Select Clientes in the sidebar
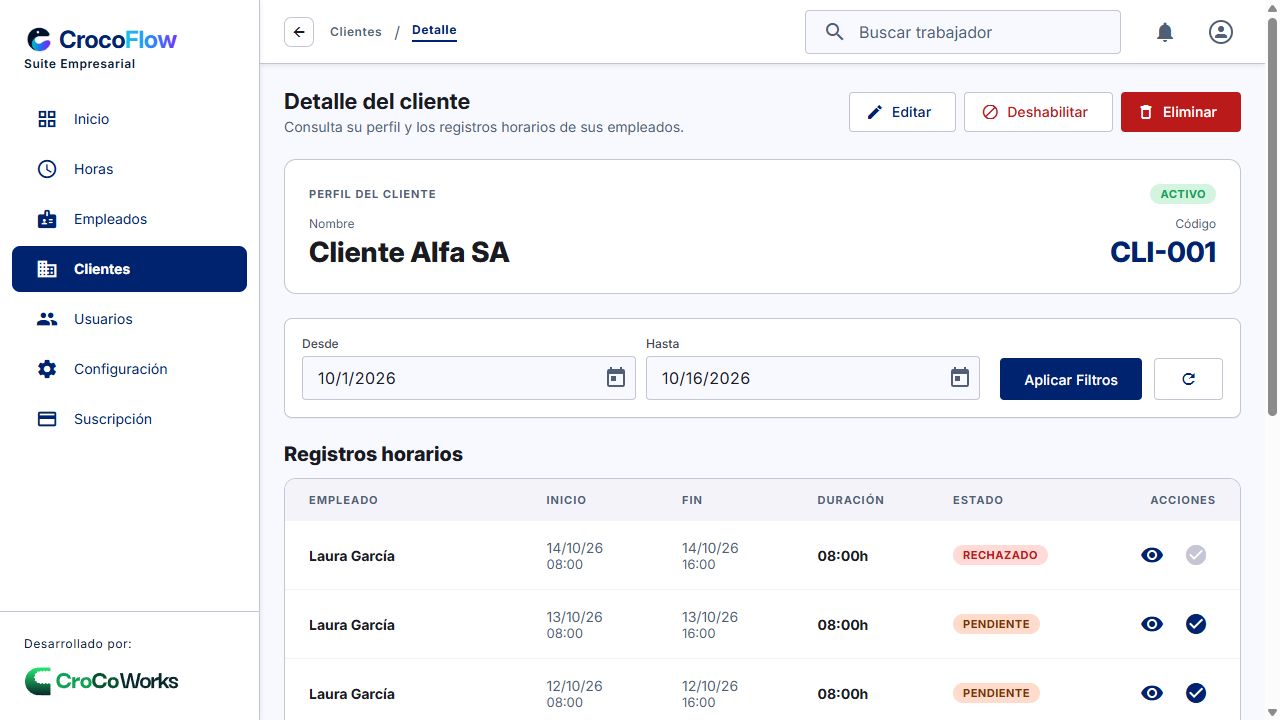Image resolution: width=1280 pixels, height=720 pixels. (x=129, y=269)
